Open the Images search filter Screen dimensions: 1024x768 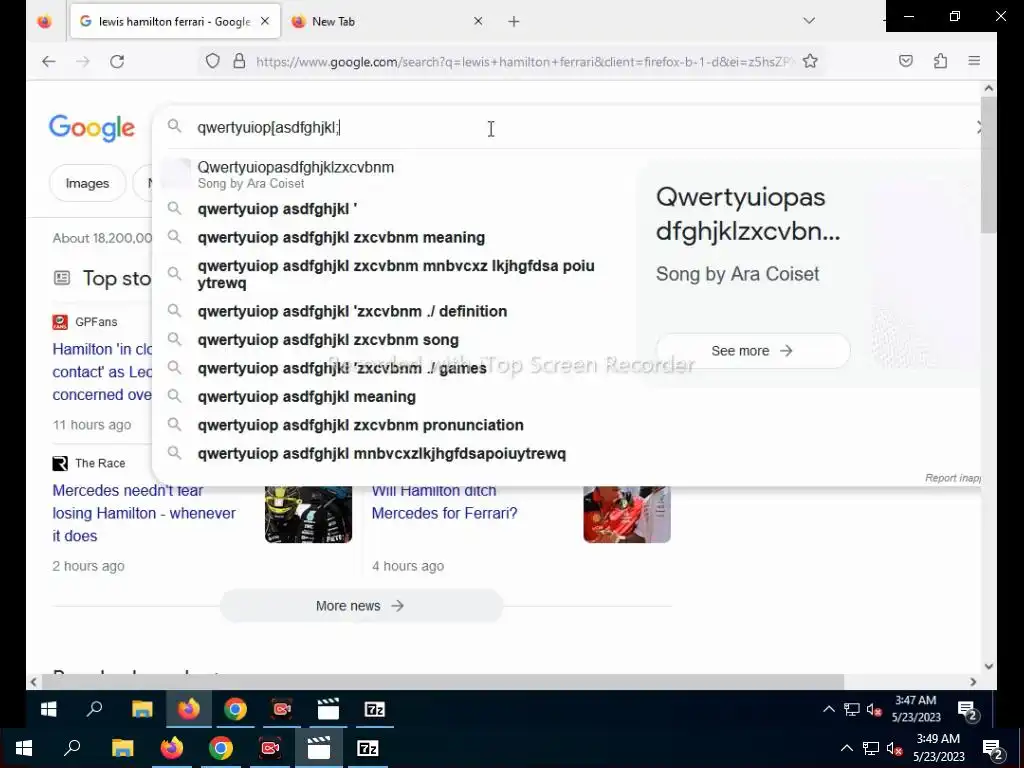tap(88, 184)
